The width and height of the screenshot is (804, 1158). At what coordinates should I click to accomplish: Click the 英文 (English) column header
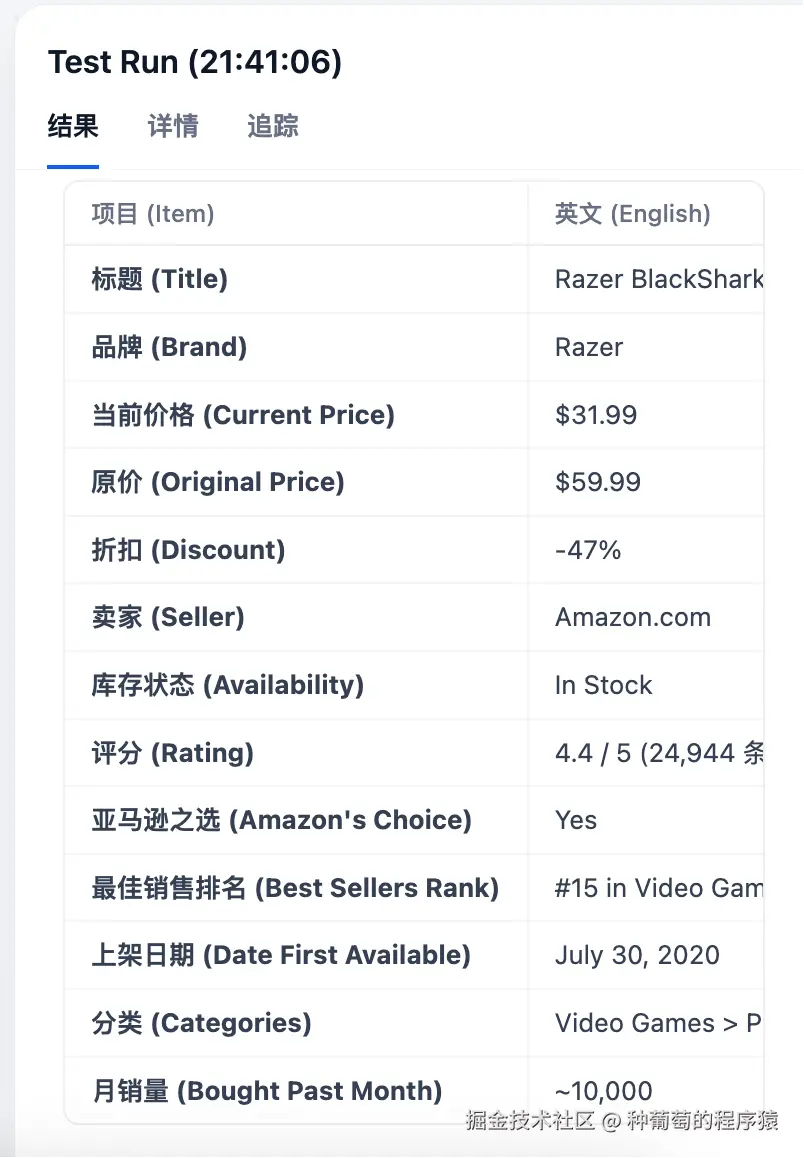tap(632, 214)
